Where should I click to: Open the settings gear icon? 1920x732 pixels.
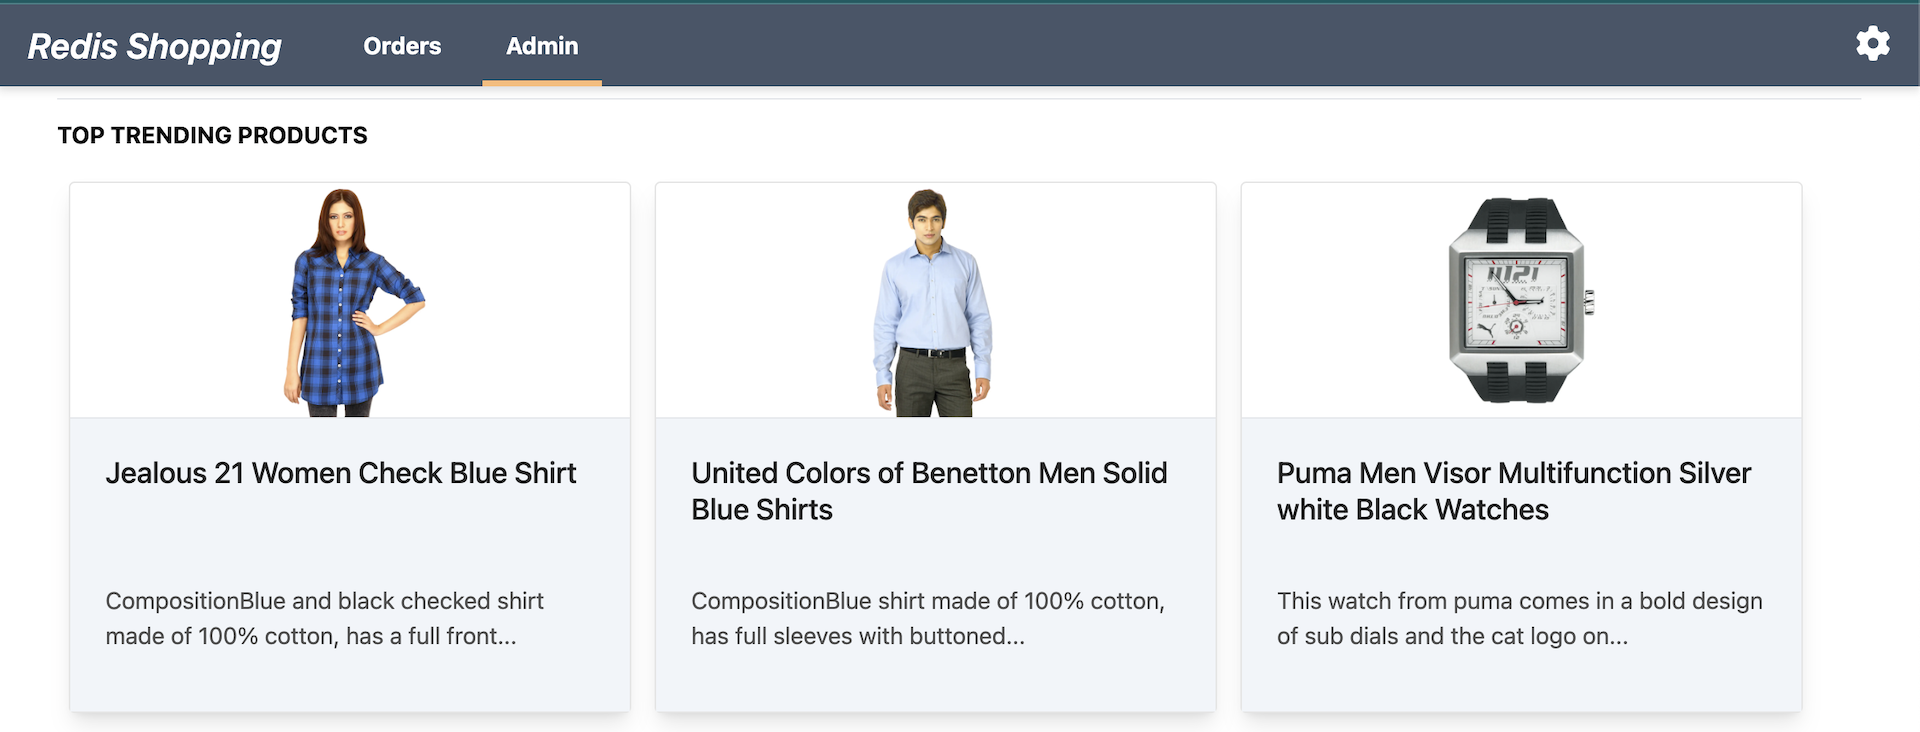point(1872,44)
